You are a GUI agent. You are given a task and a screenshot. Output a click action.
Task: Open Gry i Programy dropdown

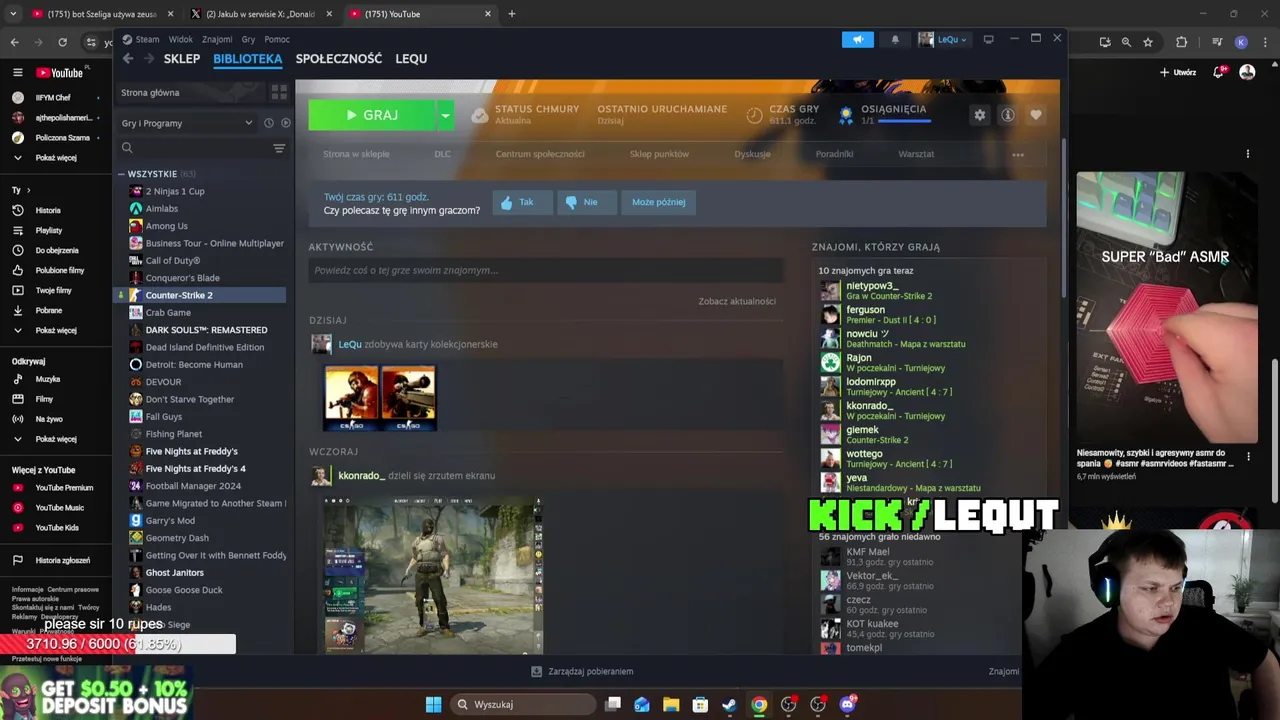pyautogui.click(x=187, y=123)
